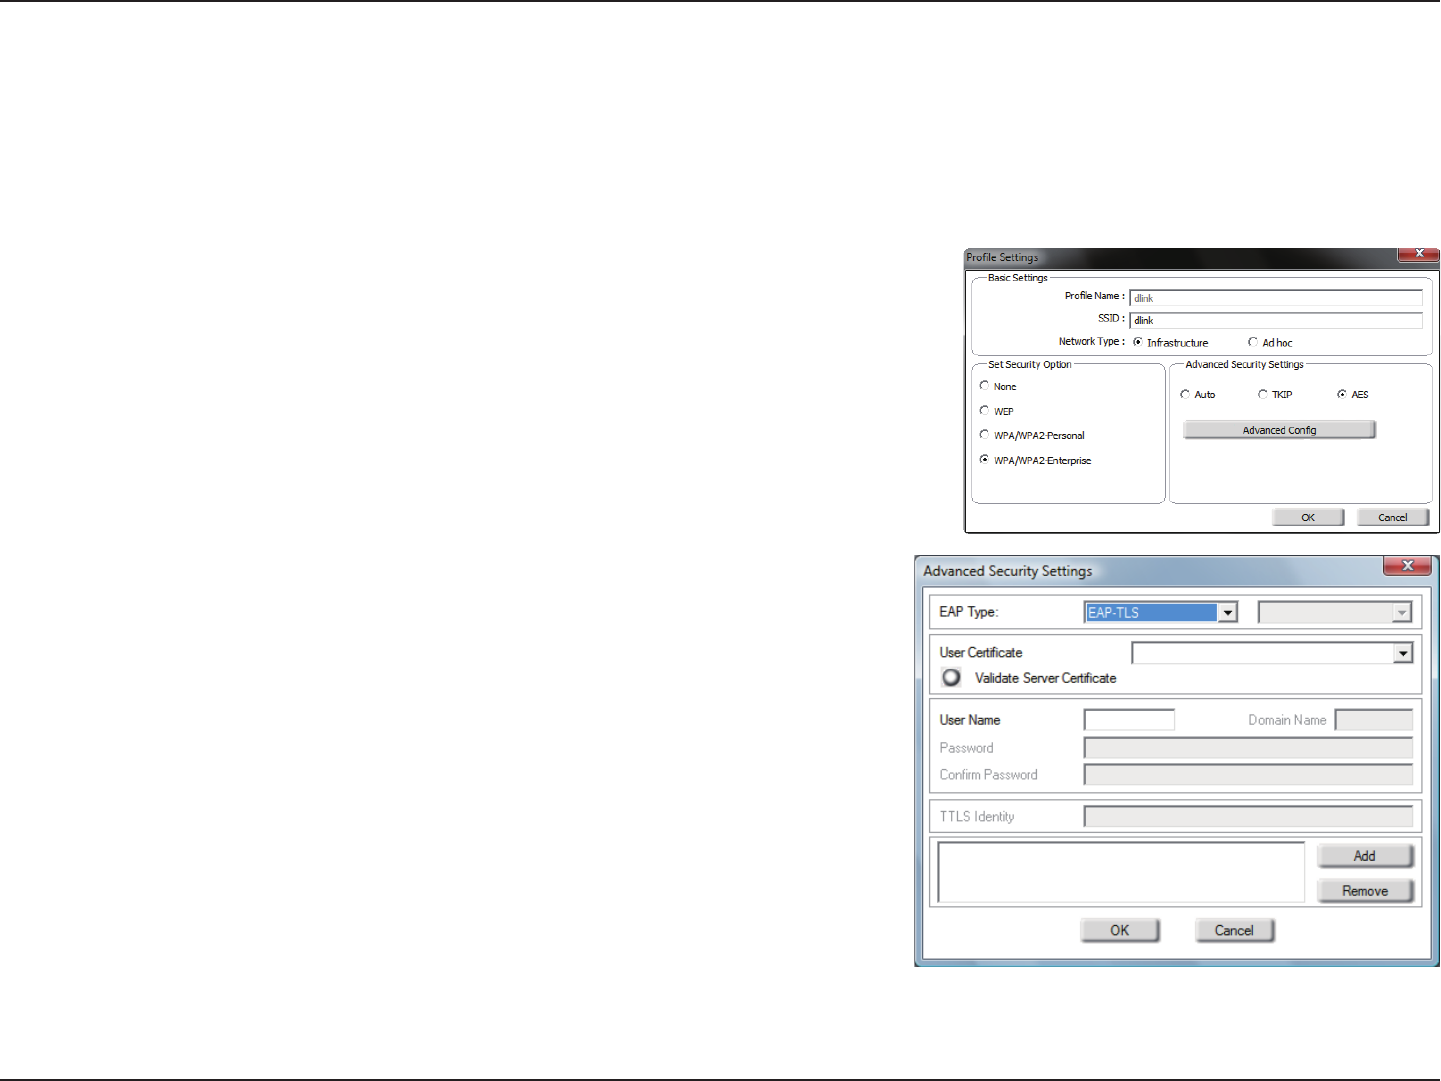Click the Remove button

point(1365,891)
